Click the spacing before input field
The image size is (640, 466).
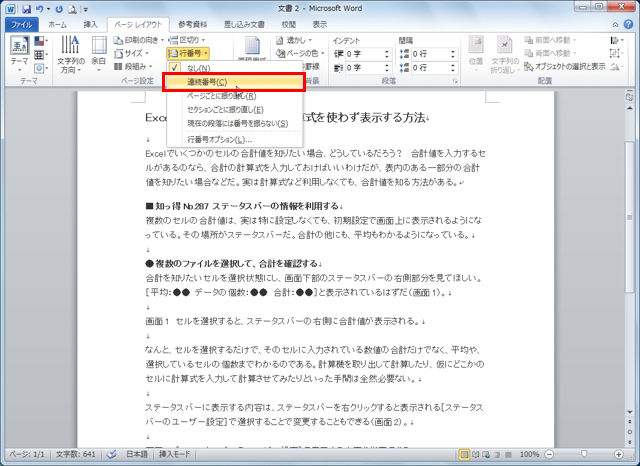coord(429,54)
